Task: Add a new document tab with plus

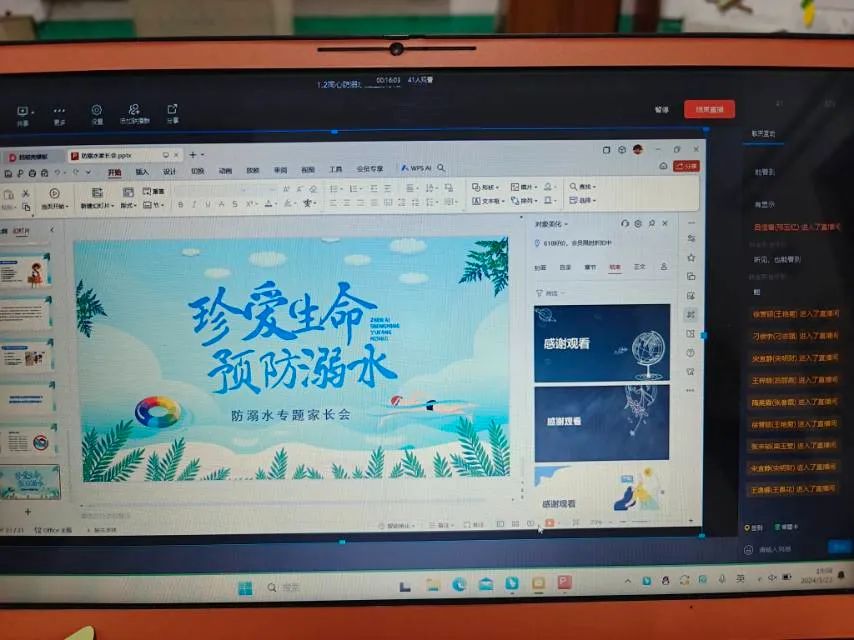Action: (192, 155)
